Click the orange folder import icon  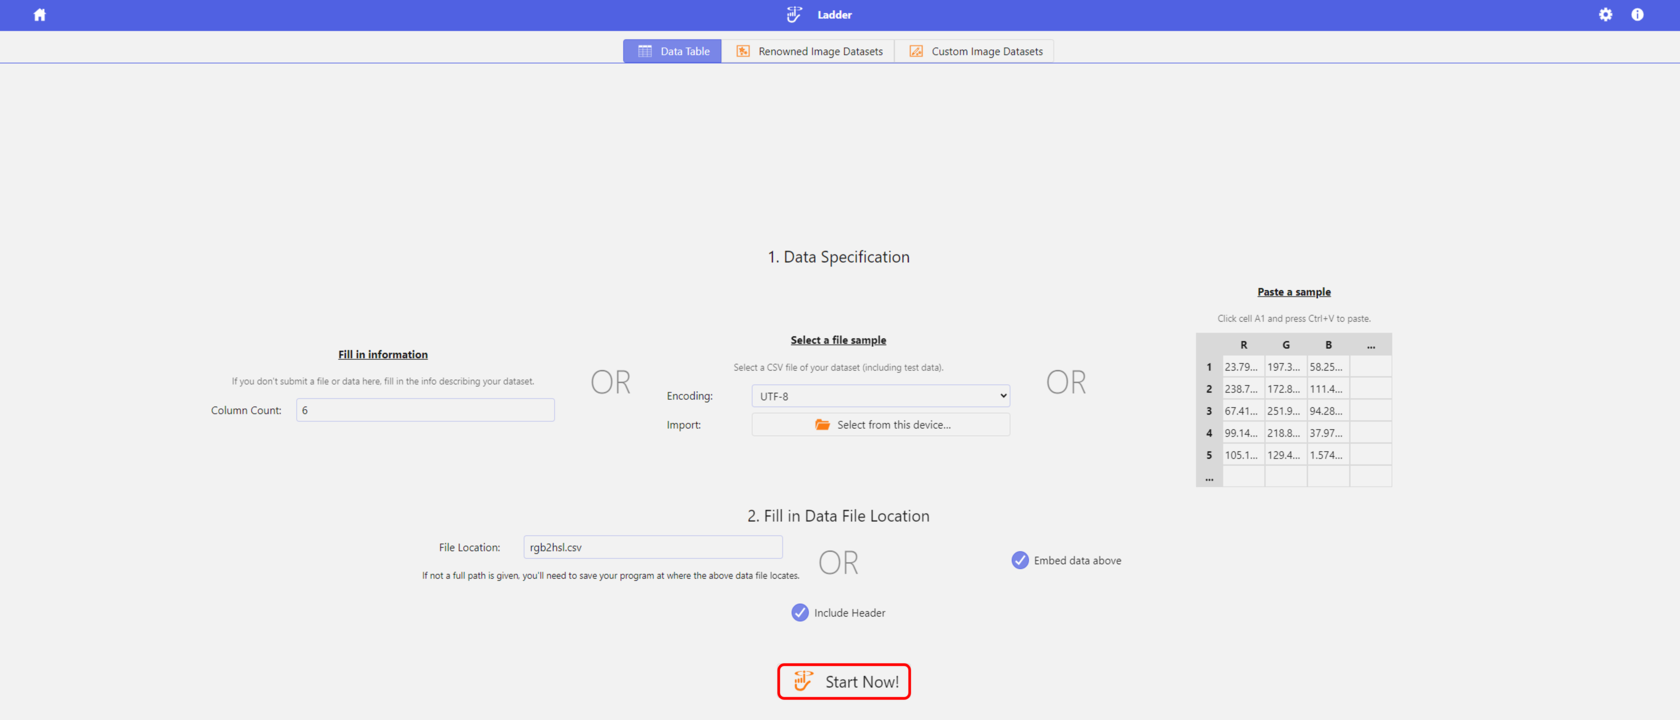(x=822, y=425)
